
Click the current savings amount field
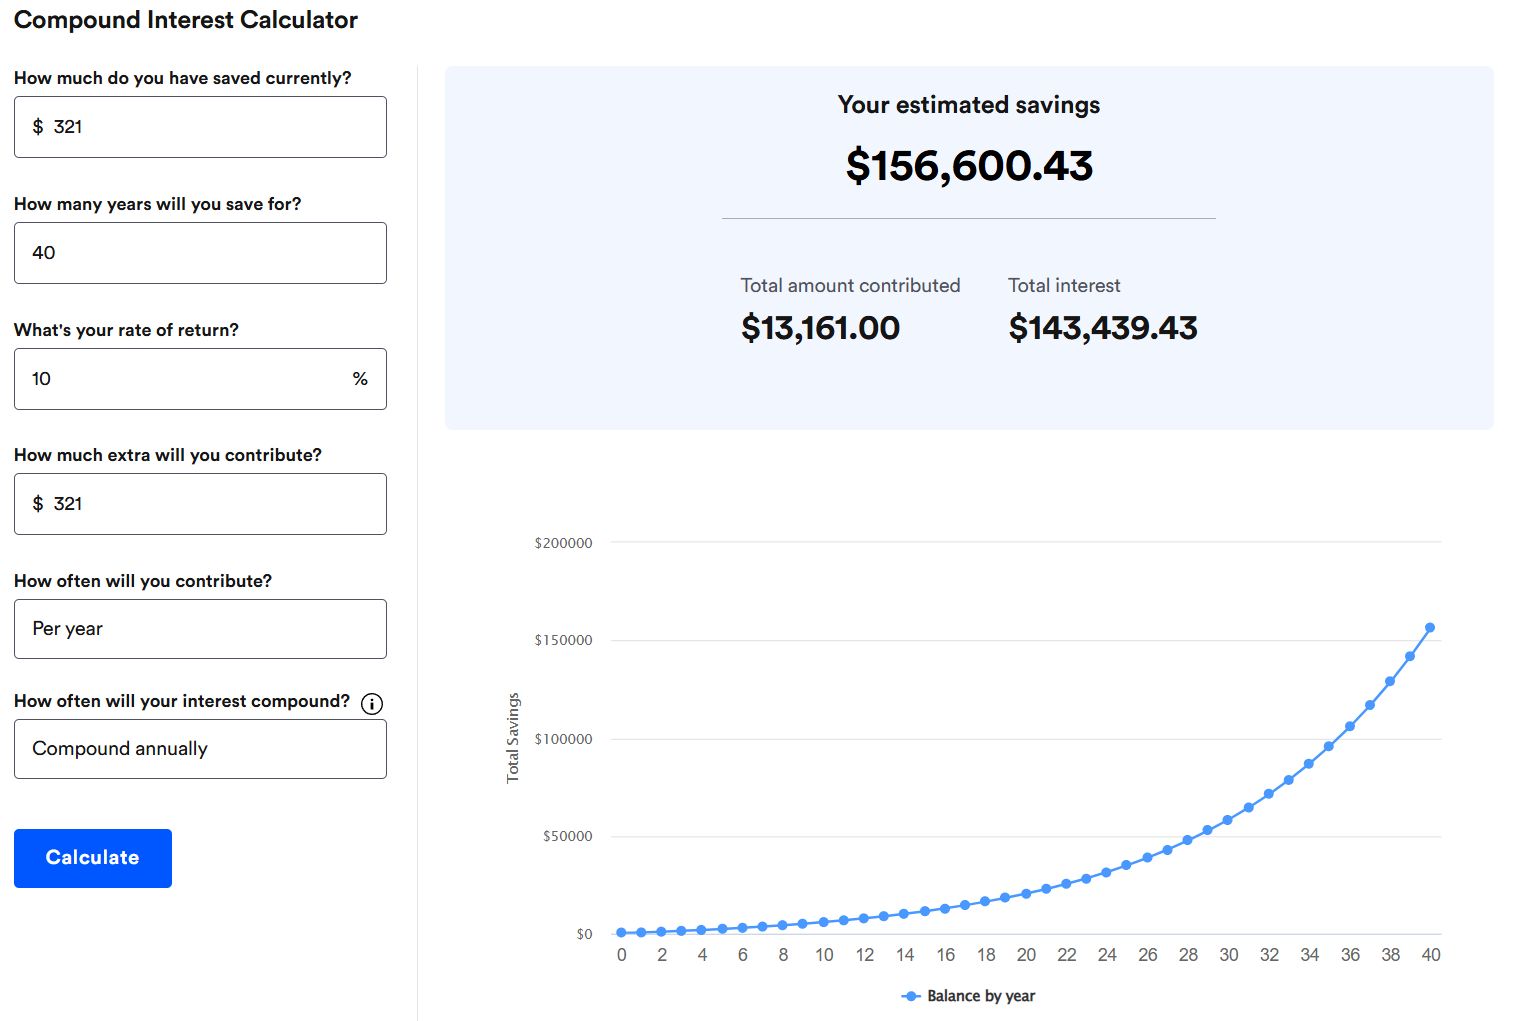click(200, 127)
